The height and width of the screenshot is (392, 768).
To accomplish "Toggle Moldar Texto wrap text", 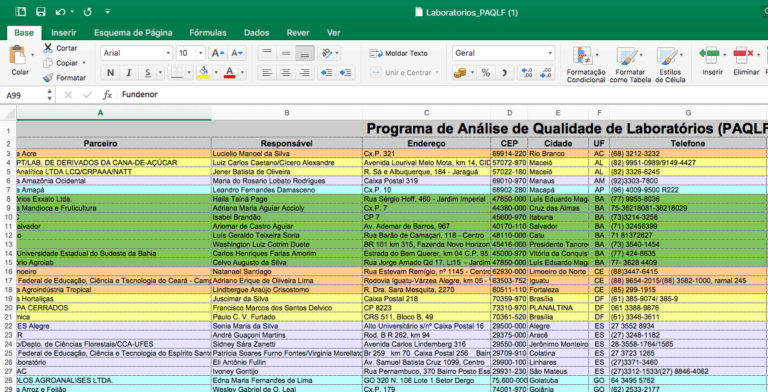I will pyautogui.click(x=399, y=53).
